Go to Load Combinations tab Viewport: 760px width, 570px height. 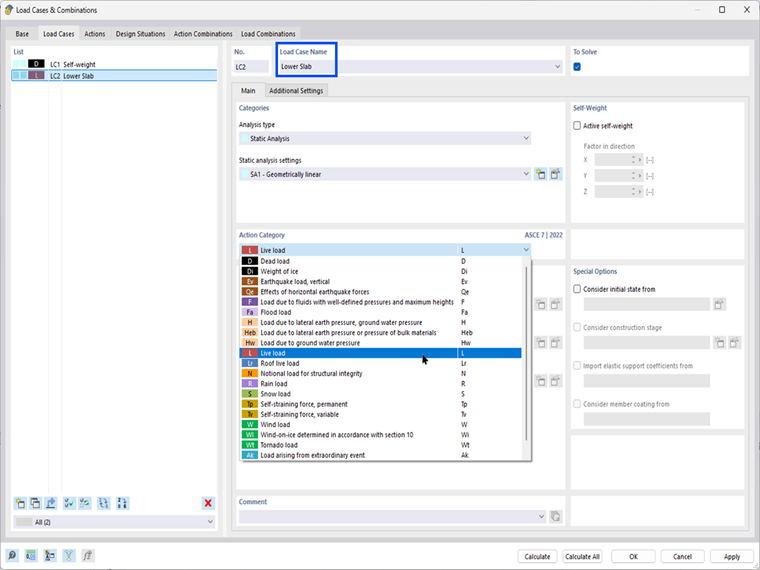click(268, 34)
